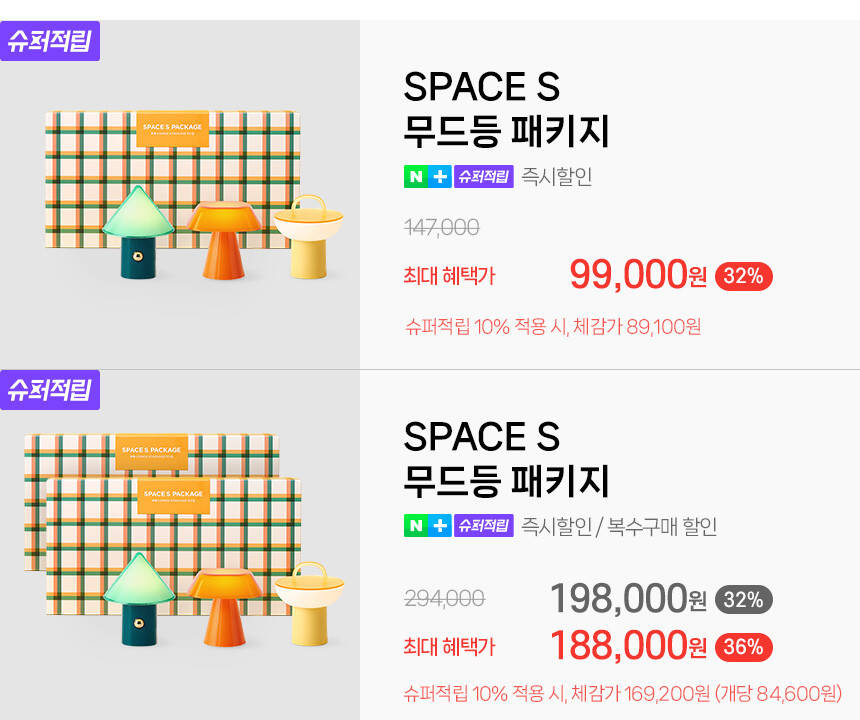Open the second SPACE S 무드등 패키지 title
Viewport: 860px width, 720px height.
506,458
